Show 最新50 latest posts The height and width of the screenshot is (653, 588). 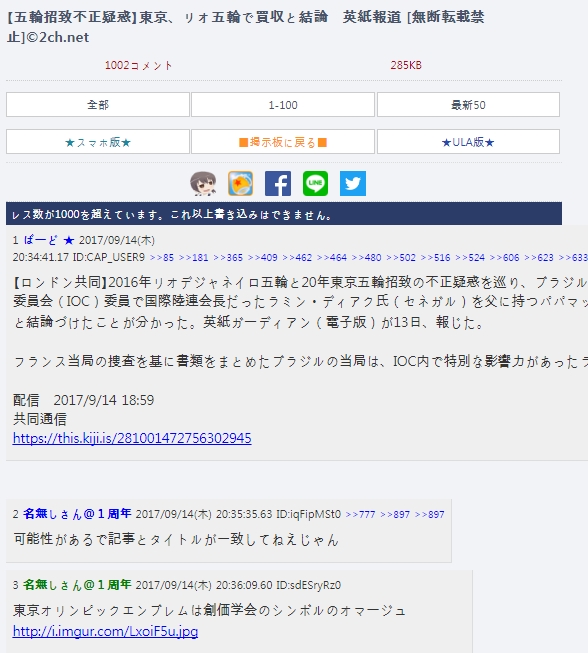coord(468,105)
